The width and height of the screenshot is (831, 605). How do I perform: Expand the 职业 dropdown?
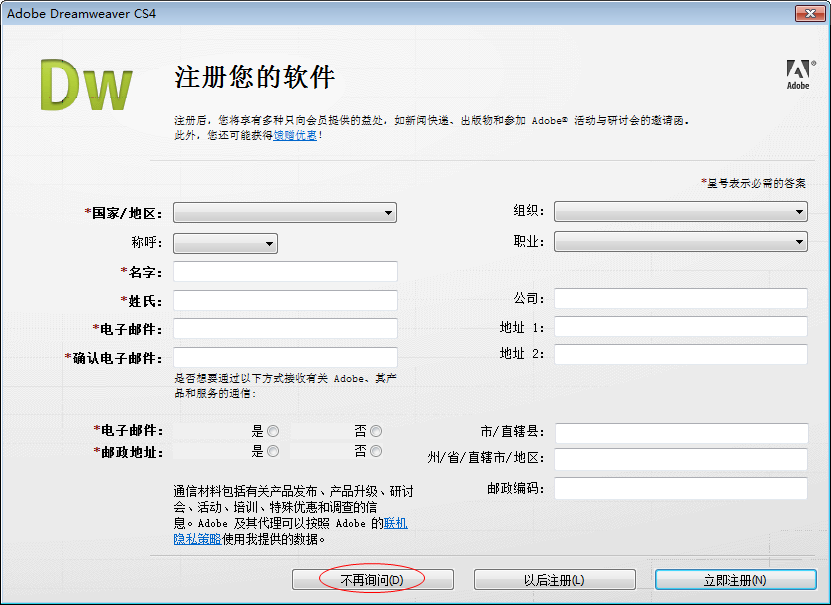point(680,242)
